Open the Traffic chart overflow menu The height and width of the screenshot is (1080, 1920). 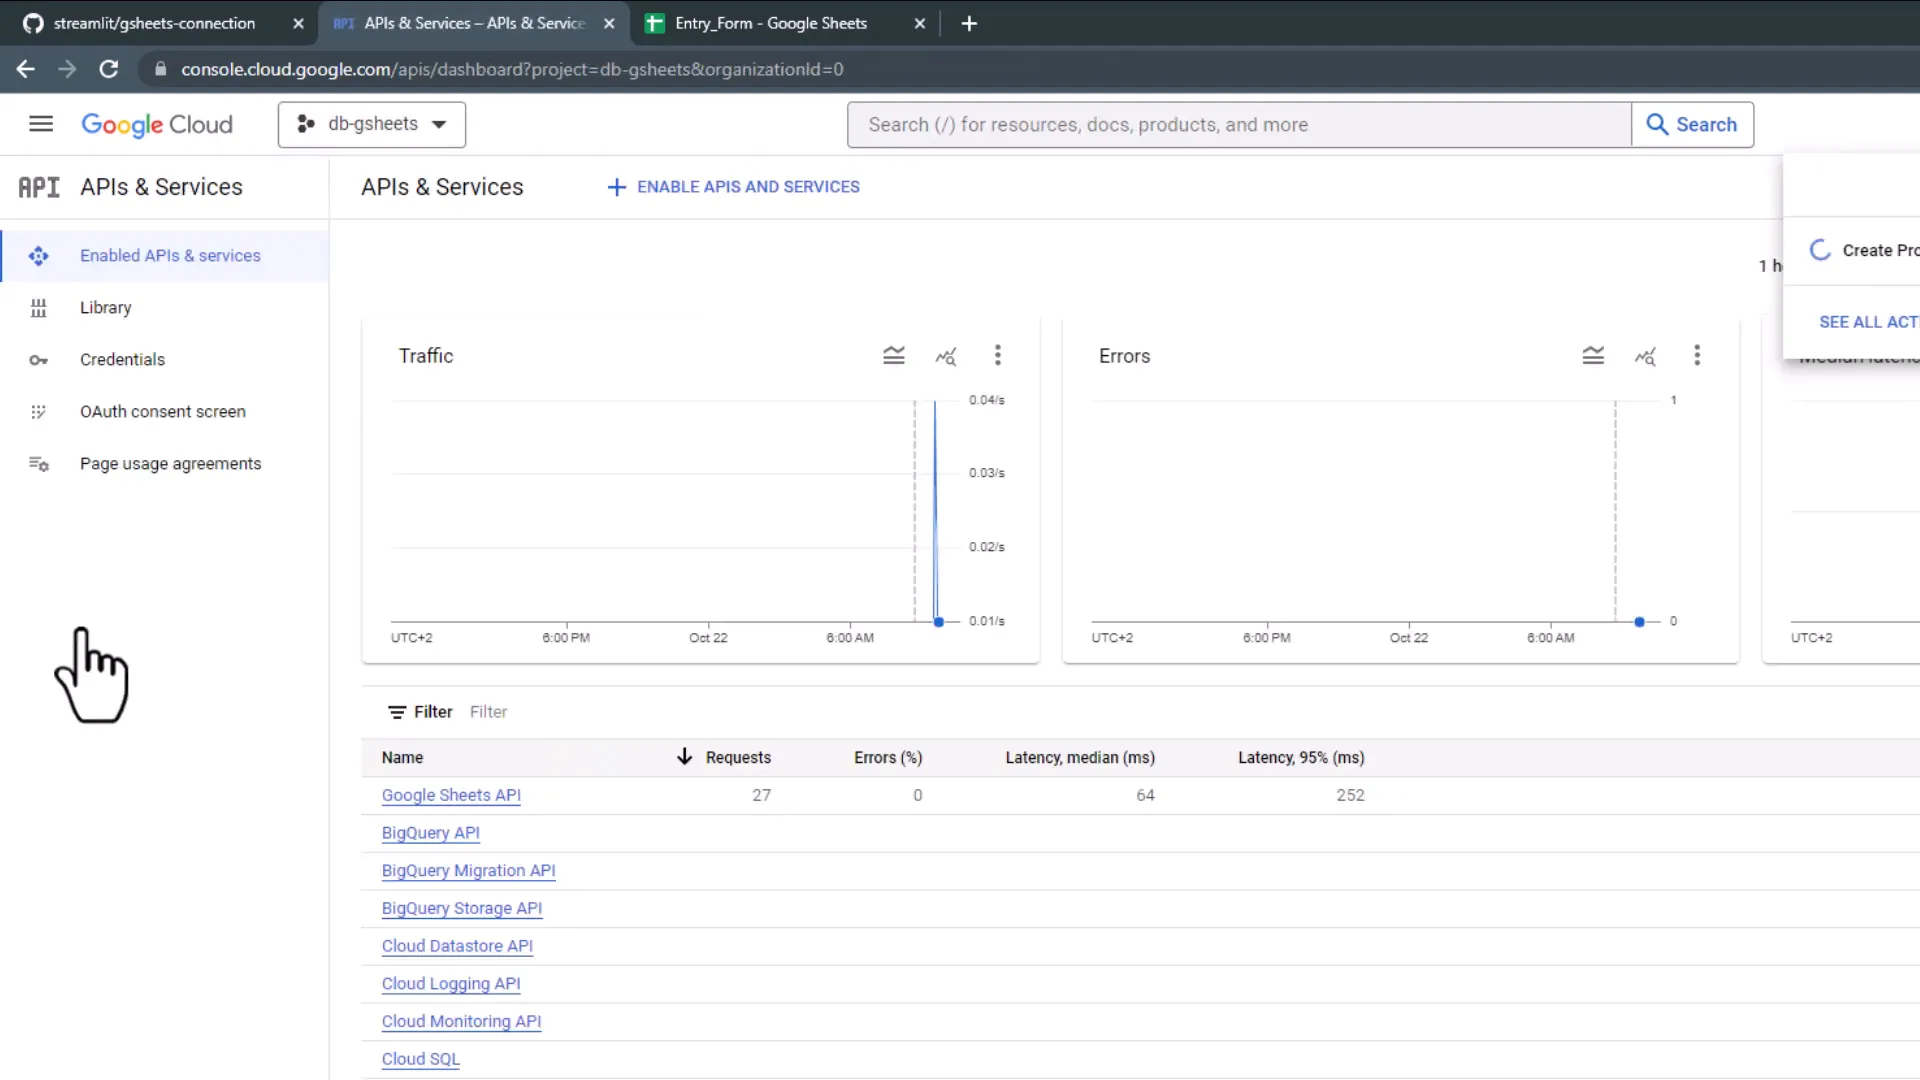[x=998, y=355]
